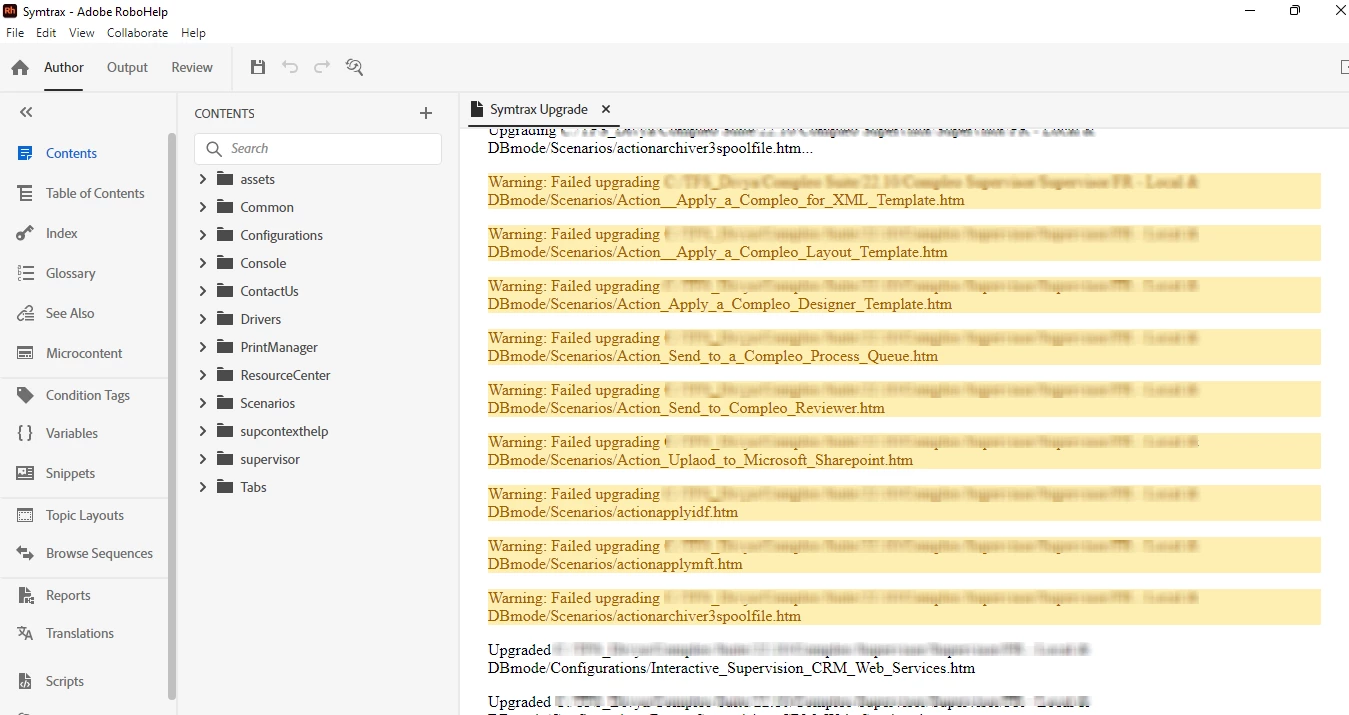Select the supervisor folder

[270, 459]
